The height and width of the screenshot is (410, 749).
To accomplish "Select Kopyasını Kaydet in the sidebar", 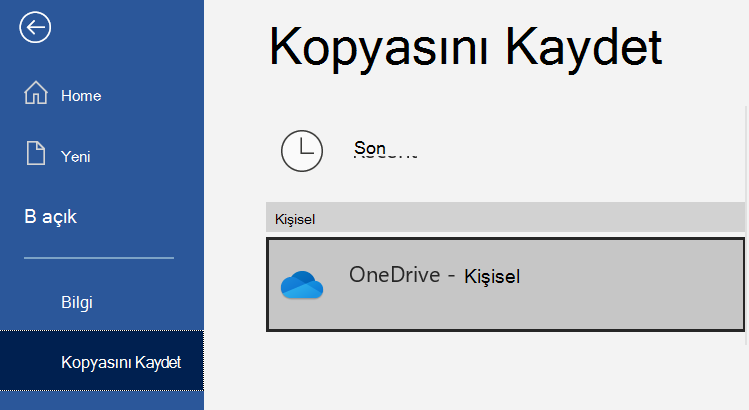I will pos(102,361).
